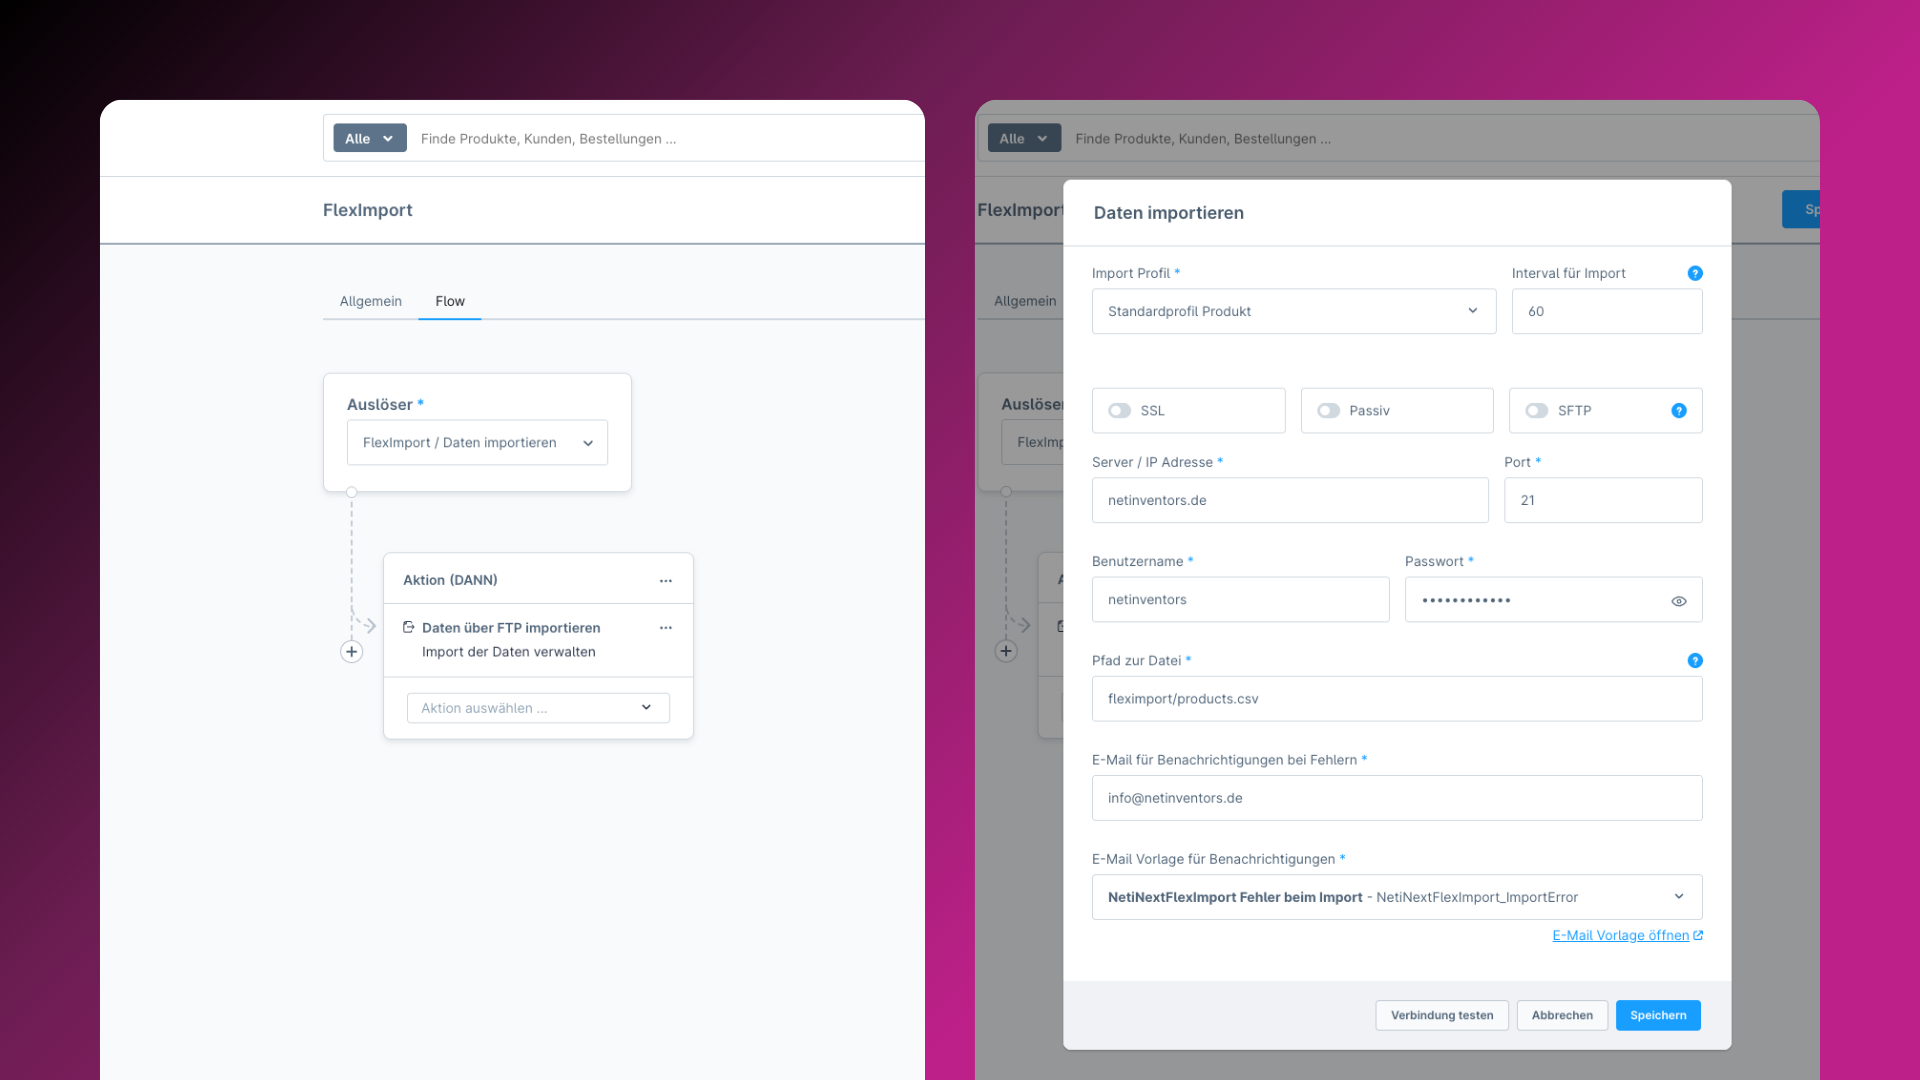Open the Aktion auswählen dropdown

tap(538, 708)
